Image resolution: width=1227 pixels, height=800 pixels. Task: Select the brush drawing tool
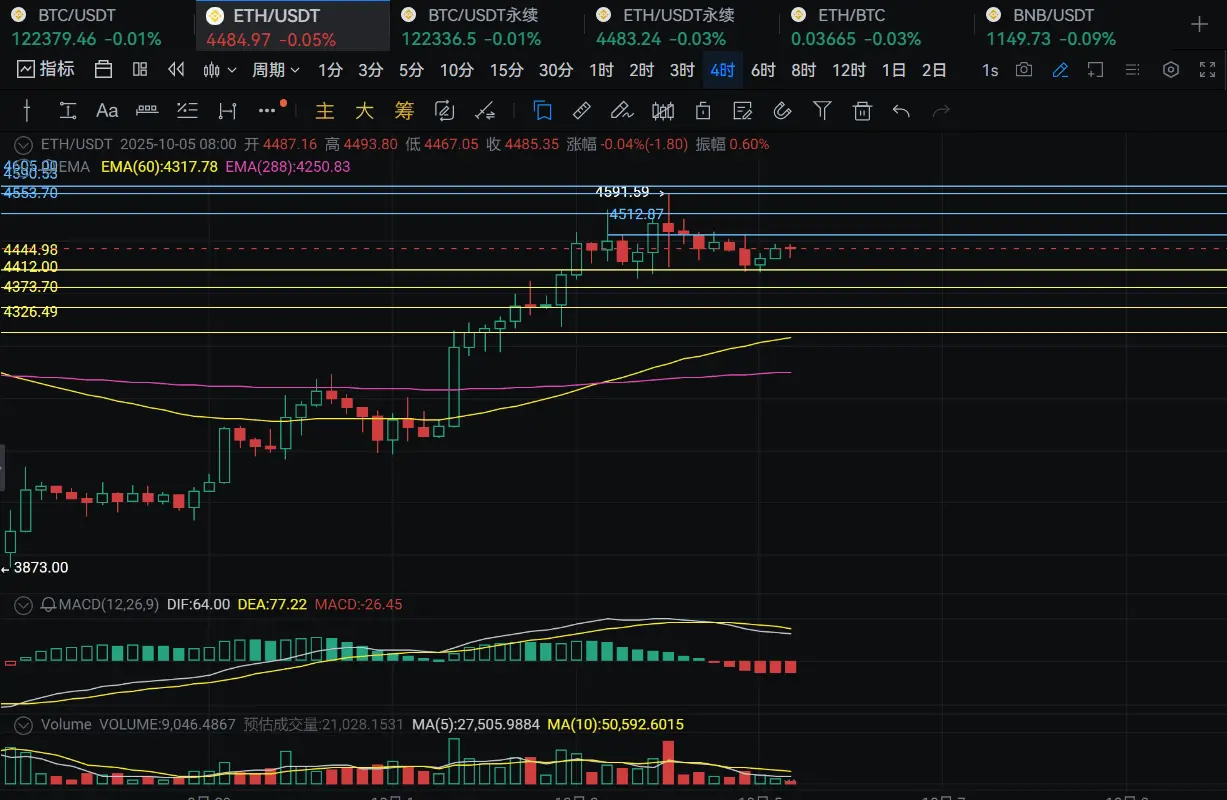[621, 110]
